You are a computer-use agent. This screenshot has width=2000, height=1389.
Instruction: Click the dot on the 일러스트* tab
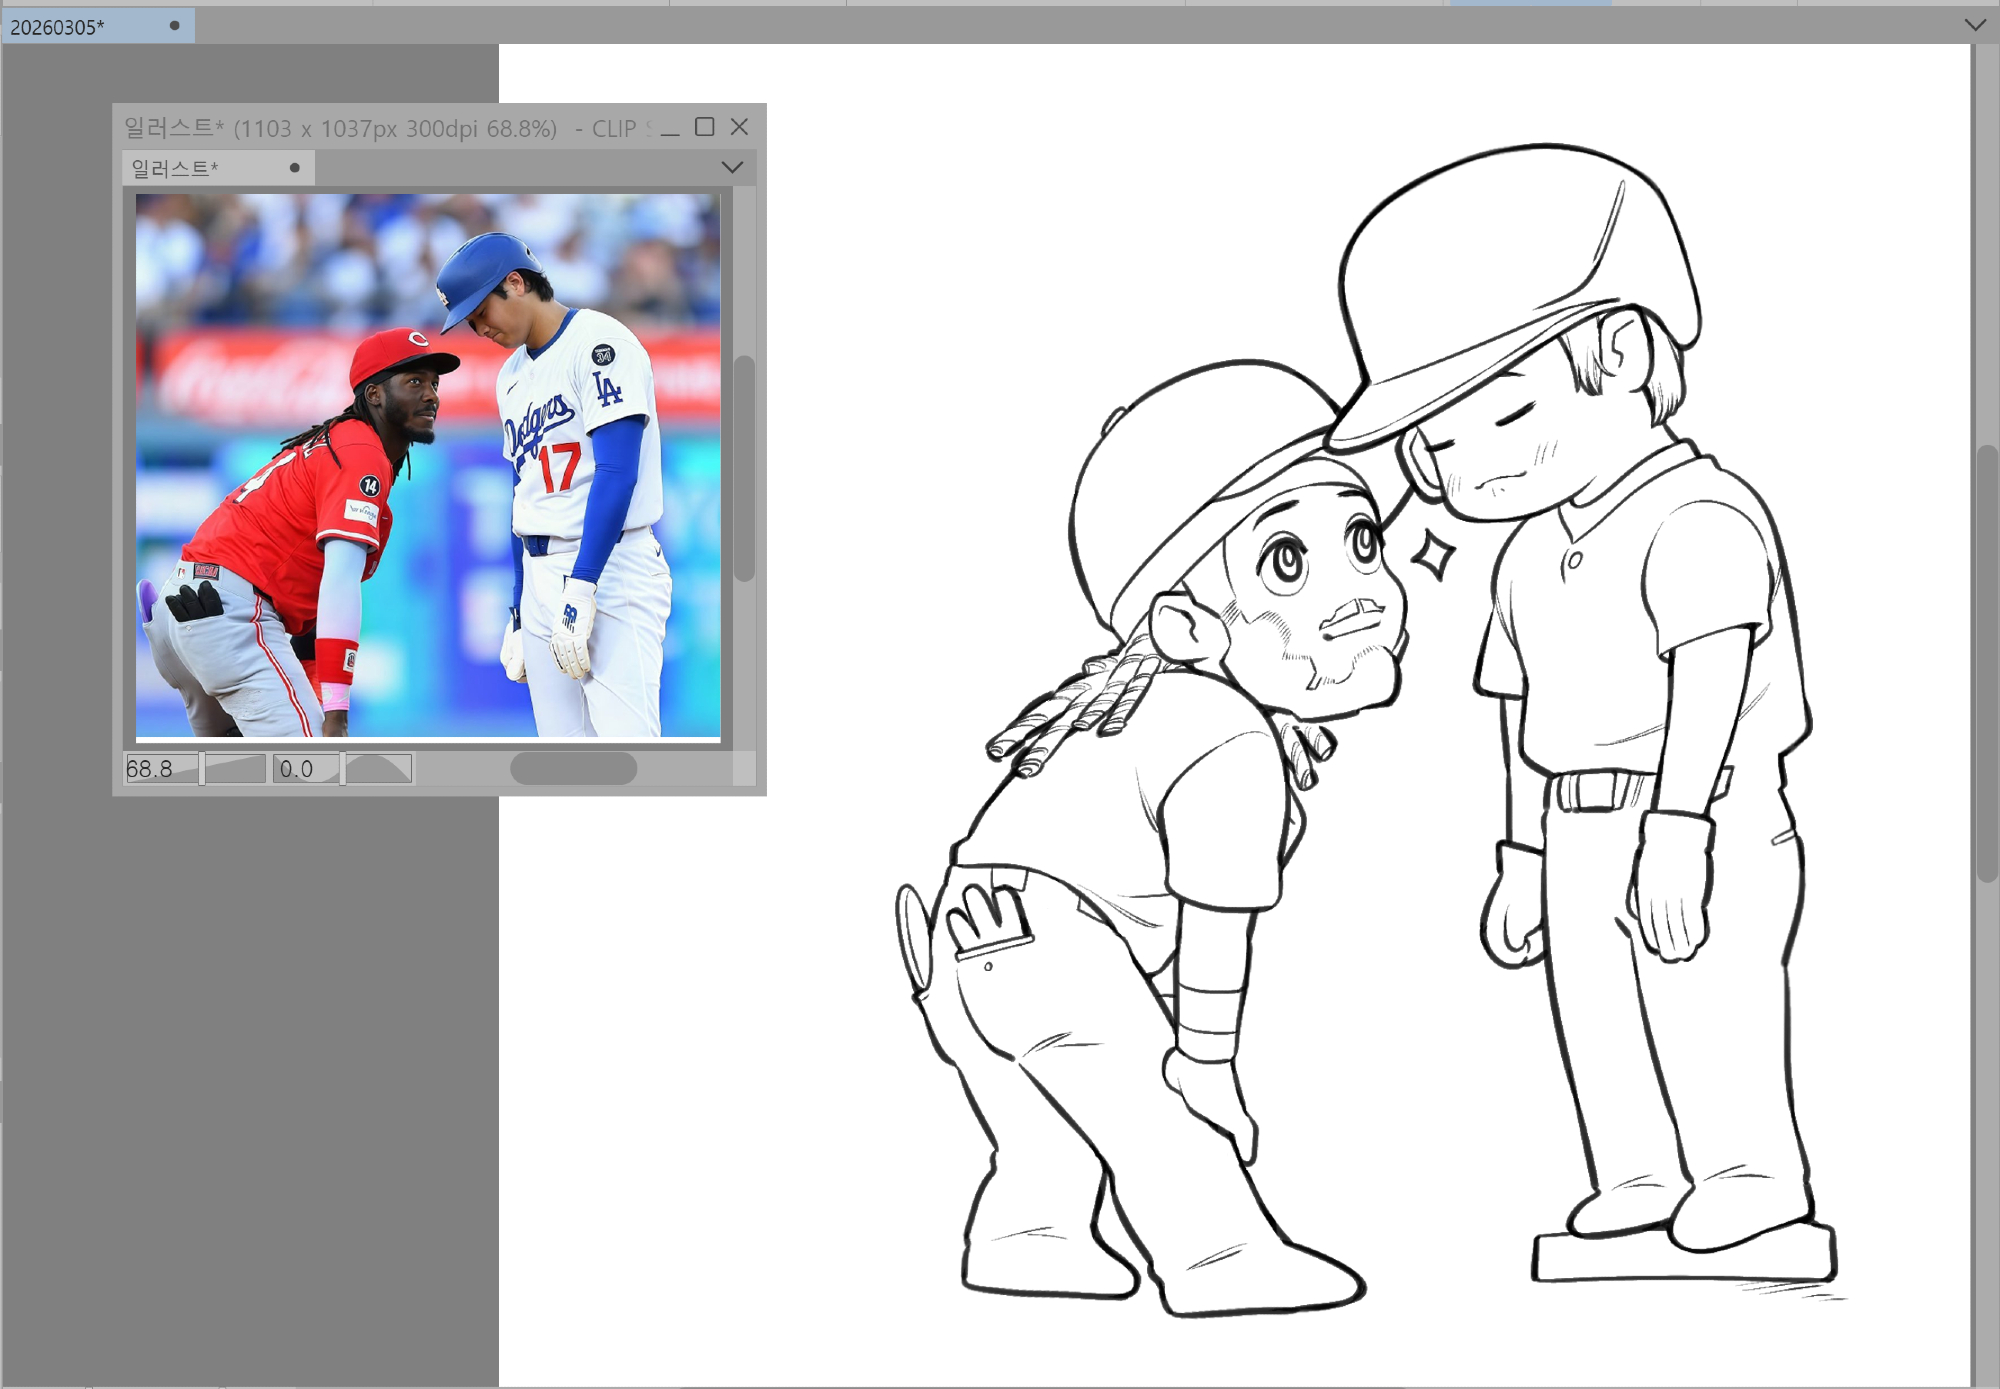(294, 168)
